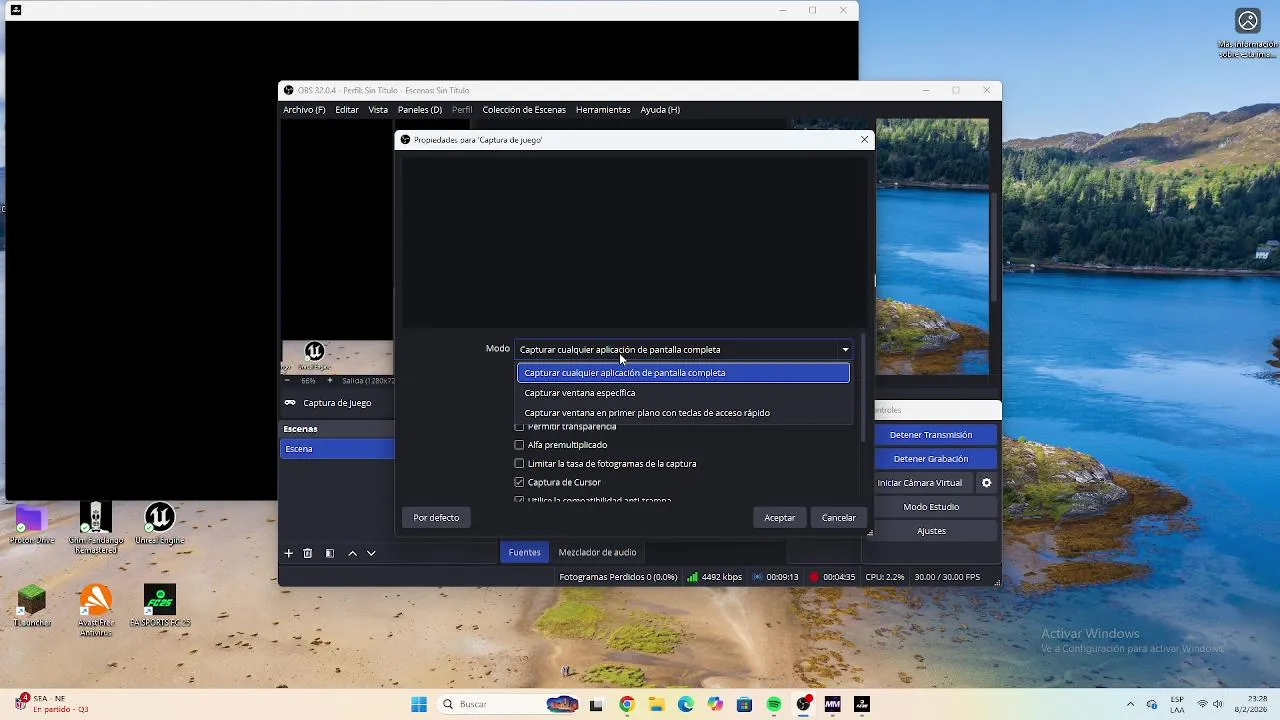Screen dimensions: 1280x720
Task: Click Por defecto button
Action: (437, 518)
